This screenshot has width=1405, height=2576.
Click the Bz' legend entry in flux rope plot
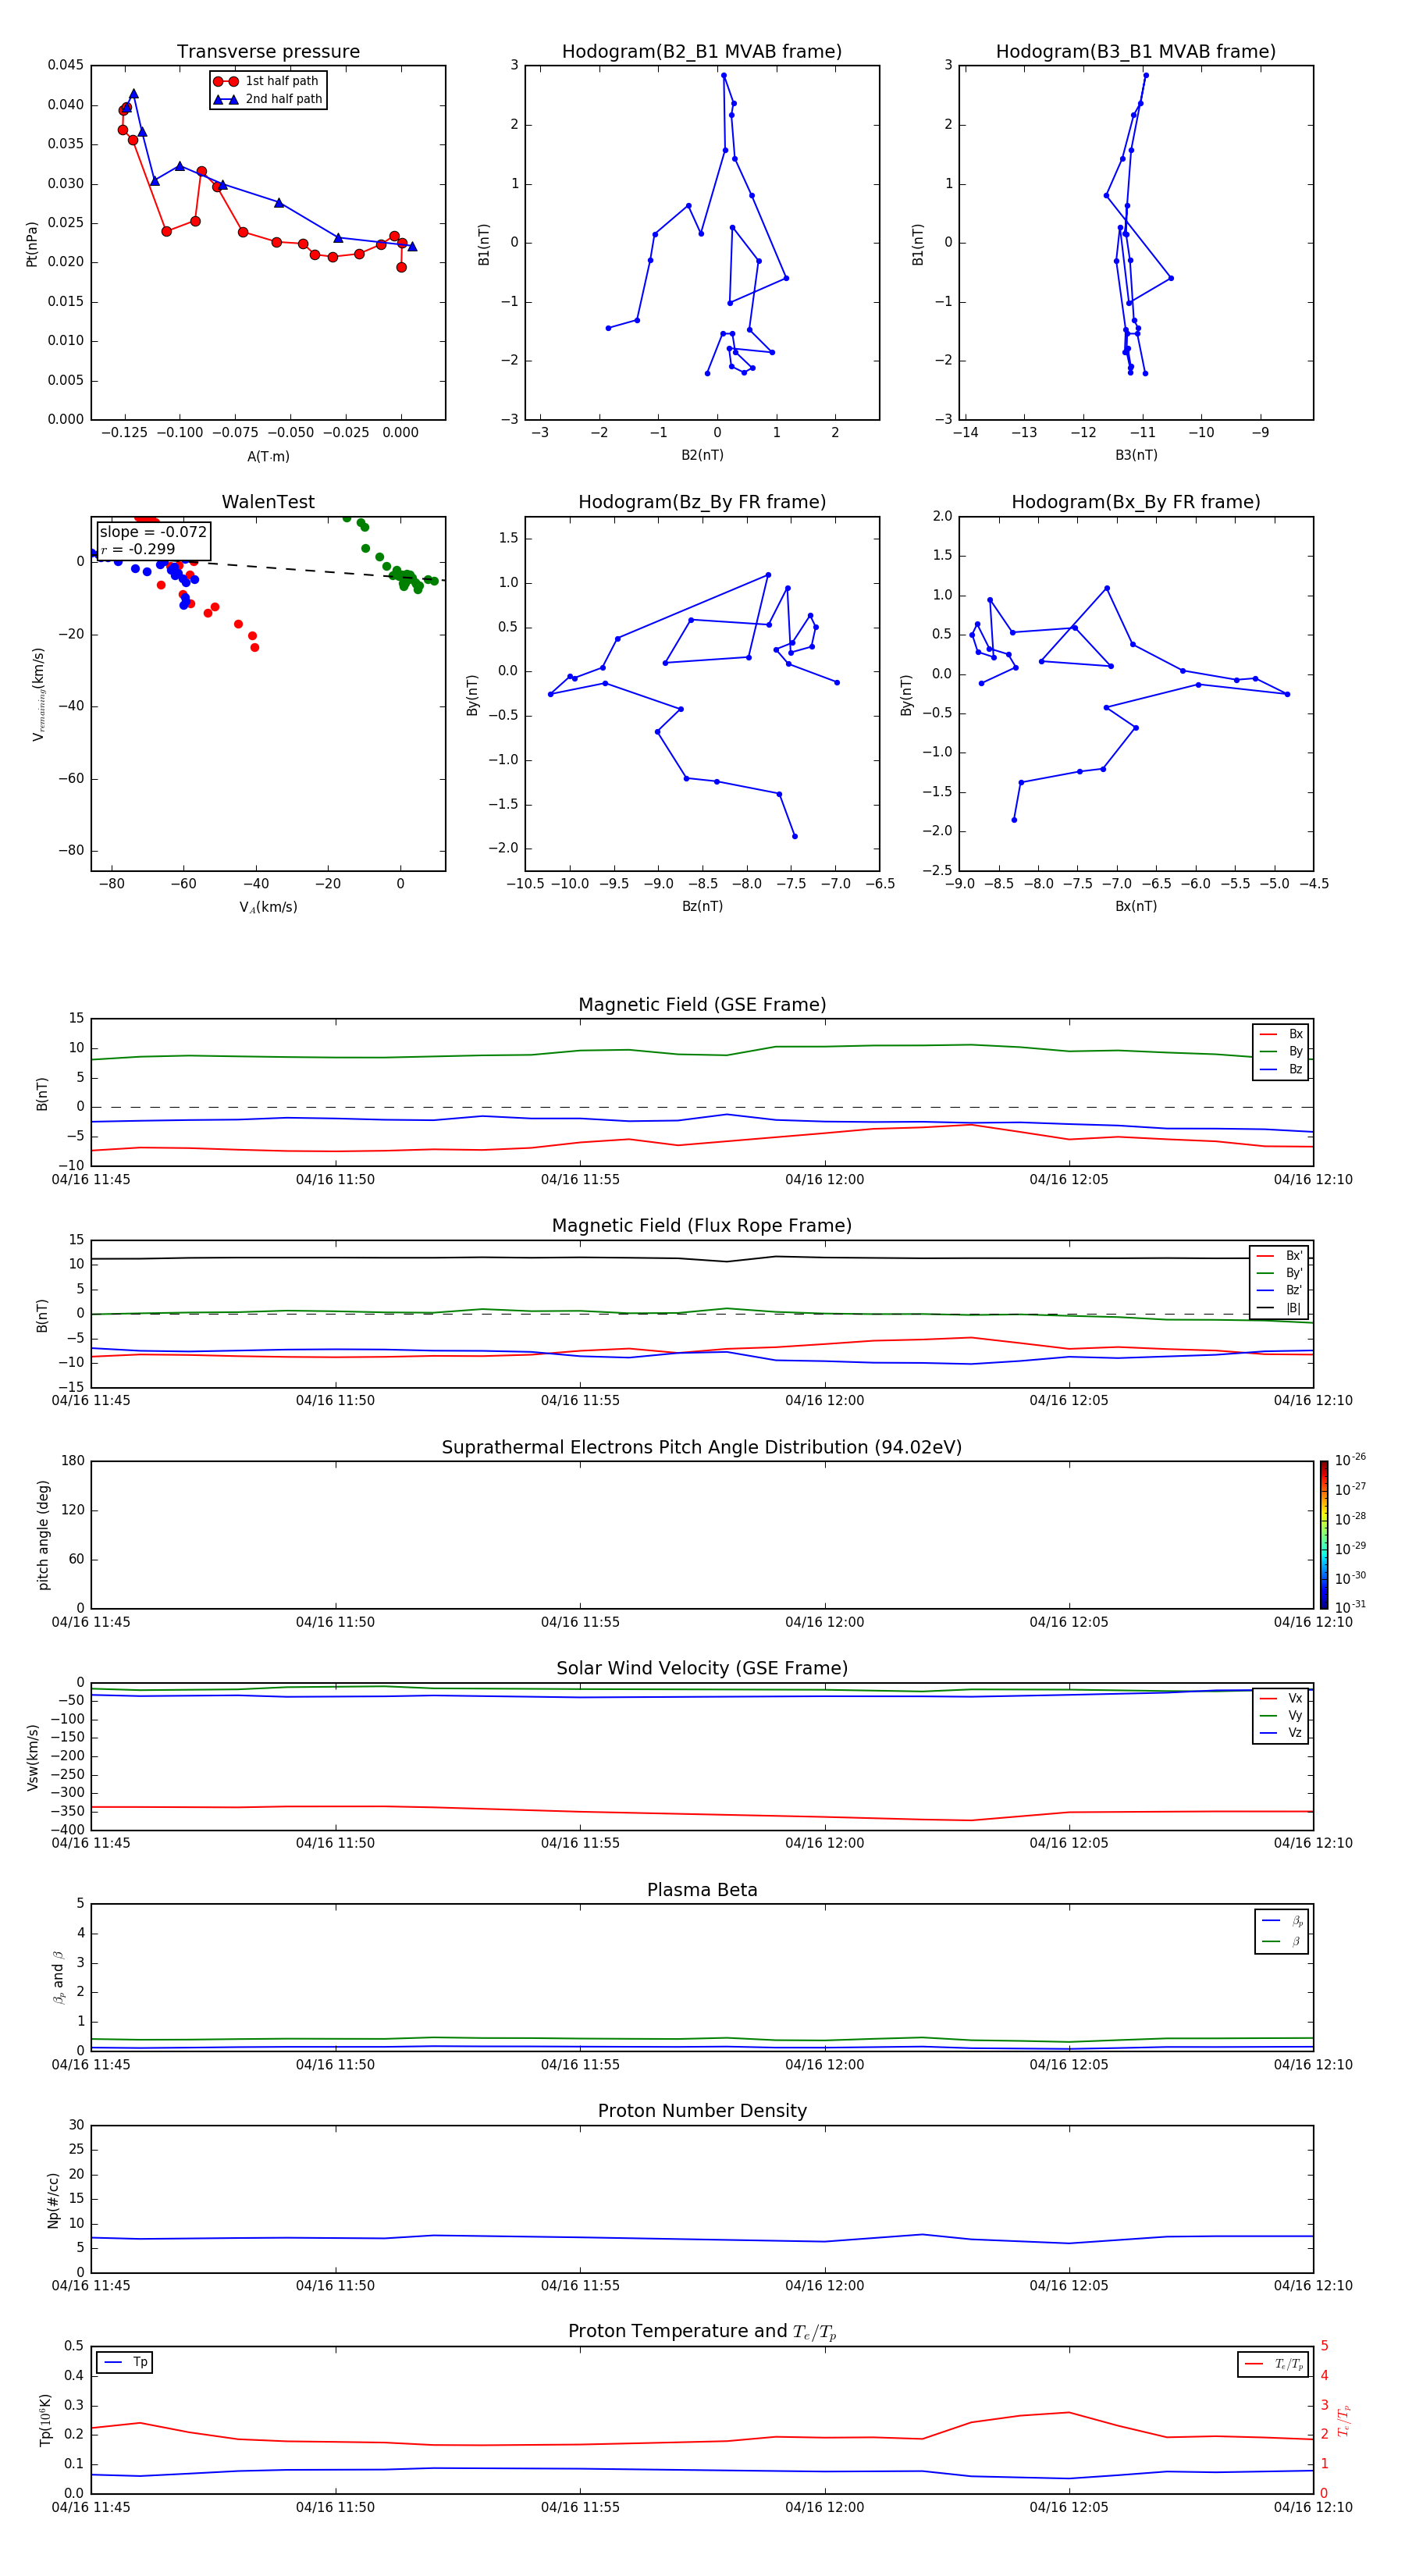(x=1279, y=1291)
